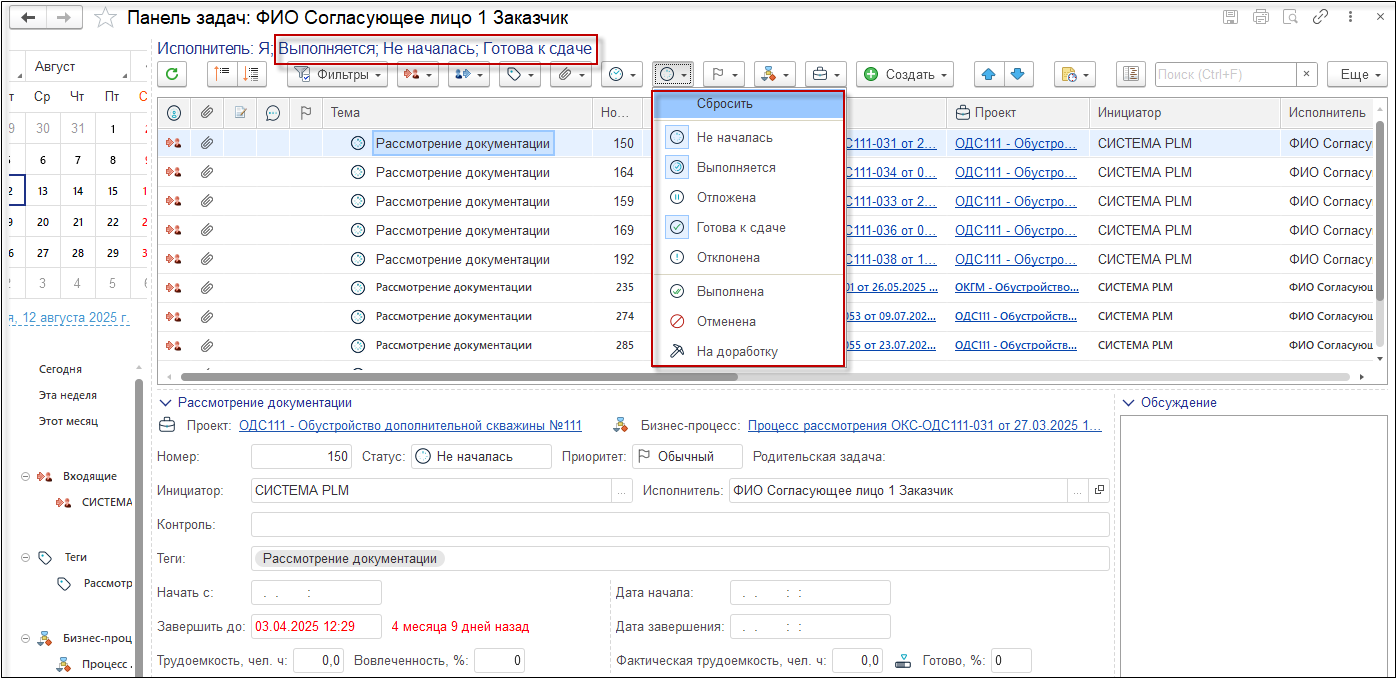Click the 'Завершить до' date field
This screenshot has width=1396, height=678.
tap(316, 627)
